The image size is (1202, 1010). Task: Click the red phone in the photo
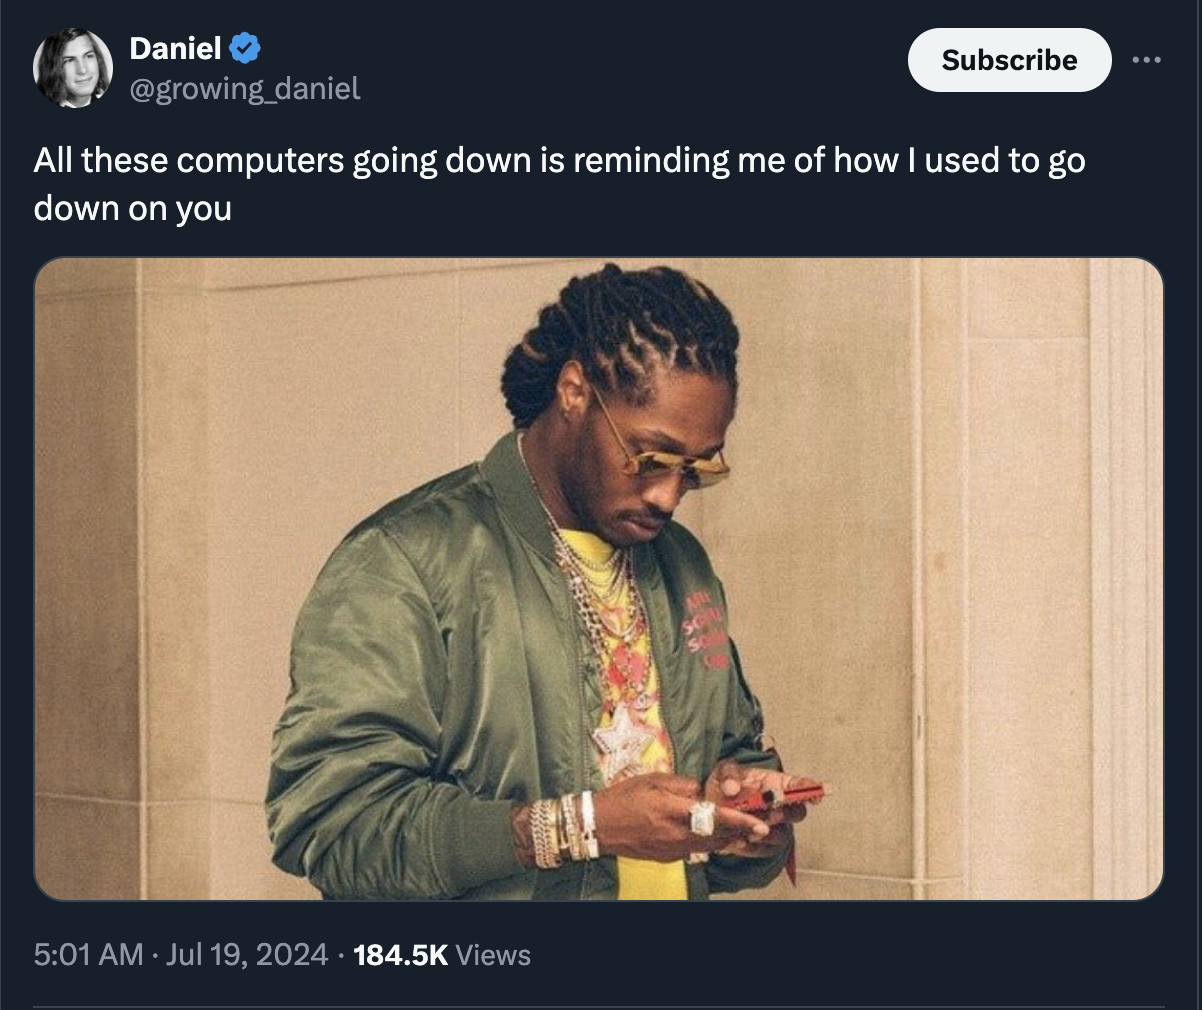(x=775, y=797)
